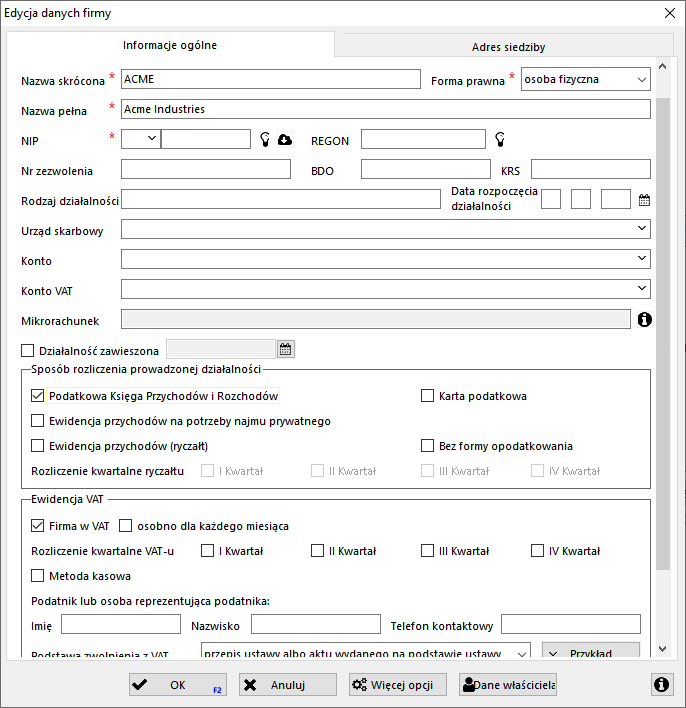This screenshot has height=708, width=686.
Task: Click in BDO input field
Action: coord(426,169)
